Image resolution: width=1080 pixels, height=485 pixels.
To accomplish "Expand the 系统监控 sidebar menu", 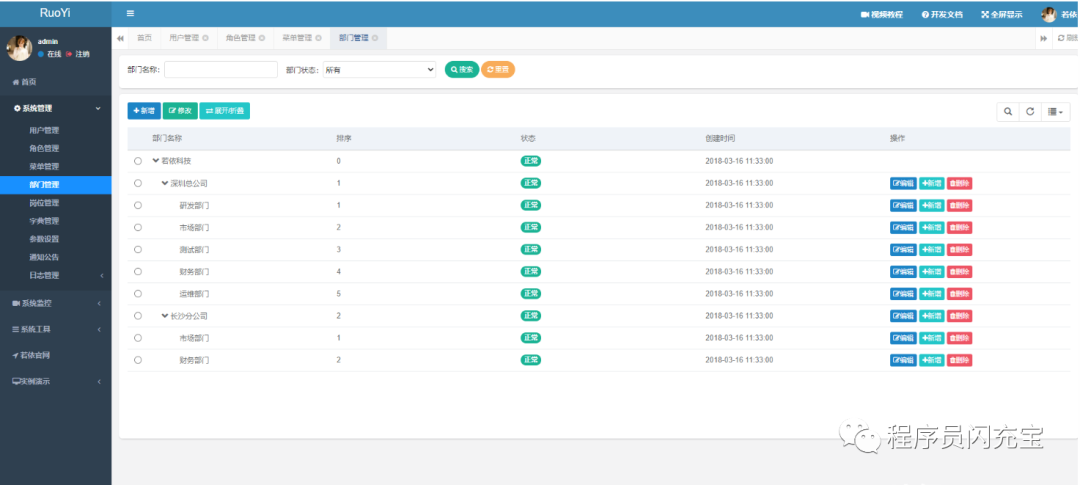I will (56, 303).
